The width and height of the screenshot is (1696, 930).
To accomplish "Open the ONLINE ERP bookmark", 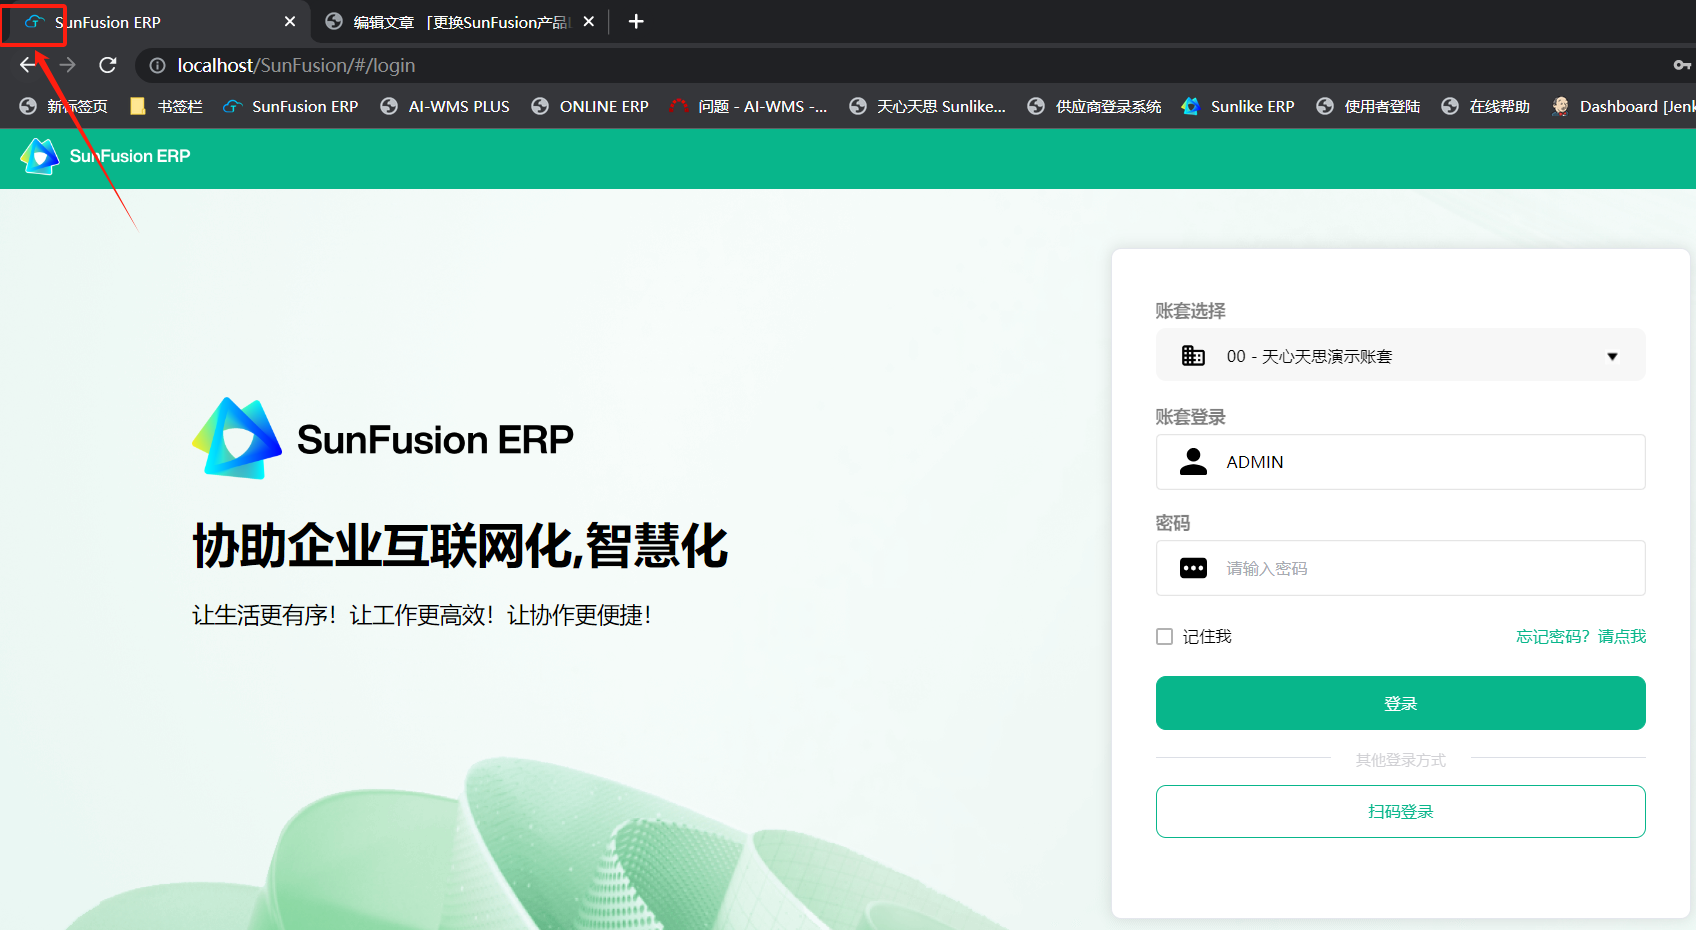I will tap(590, 106).
